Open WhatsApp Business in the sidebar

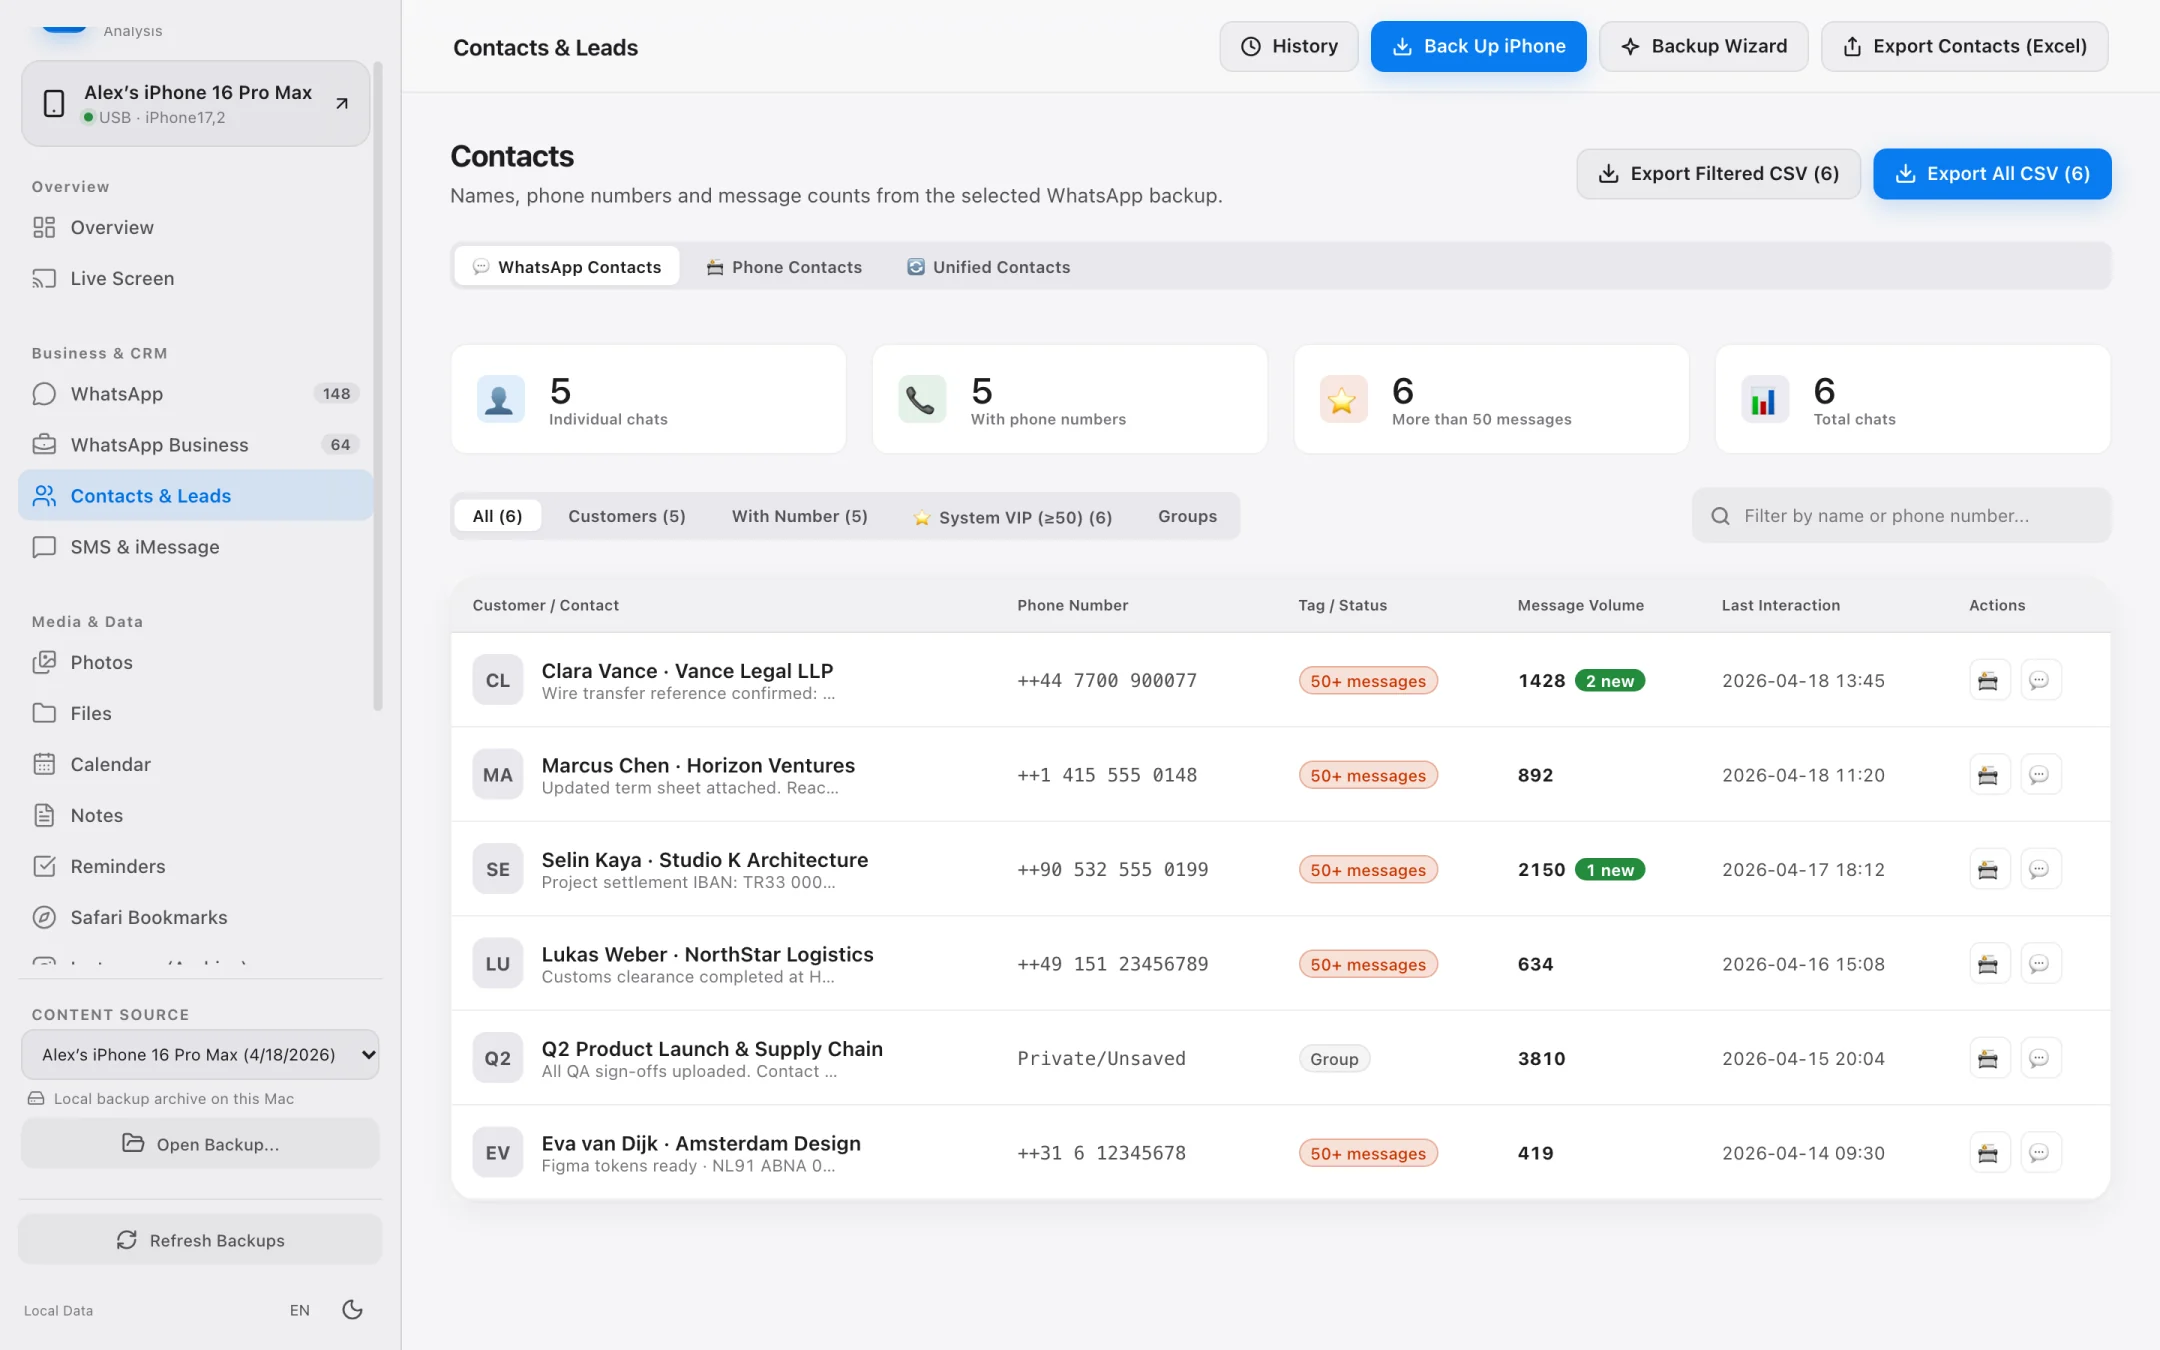point(195,445)
